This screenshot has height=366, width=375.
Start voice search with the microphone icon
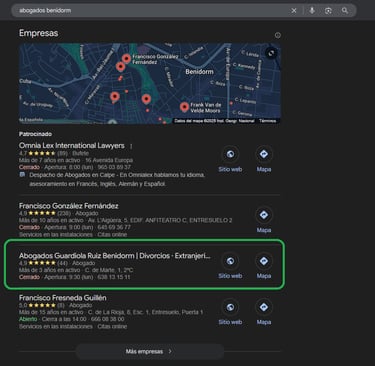click(x=312, y=11)
